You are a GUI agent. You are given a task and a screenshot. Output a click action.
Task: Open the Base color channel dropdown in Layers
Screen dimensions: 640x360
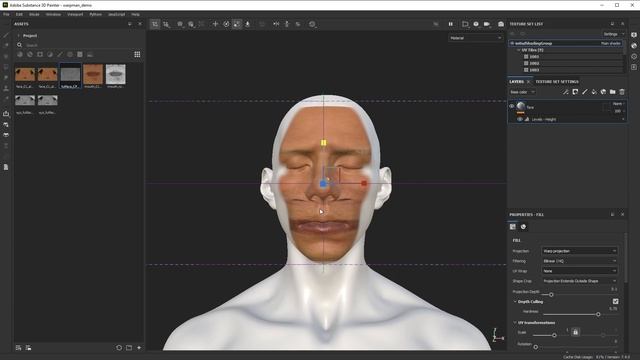(522, 92)
